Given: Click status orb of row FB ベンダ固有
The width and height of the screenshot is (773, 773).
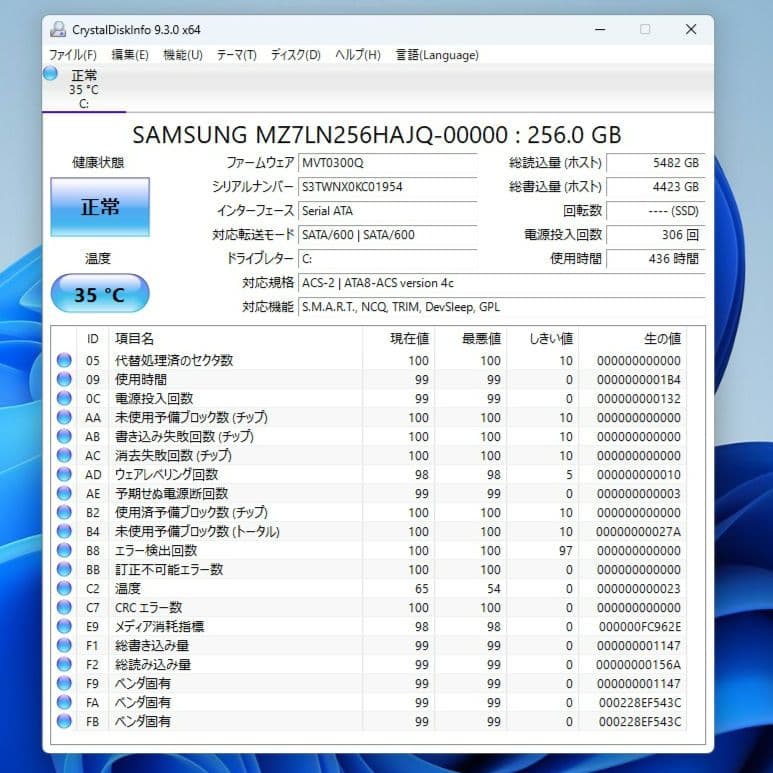Looking at the screenshot, I should (64, 721).
